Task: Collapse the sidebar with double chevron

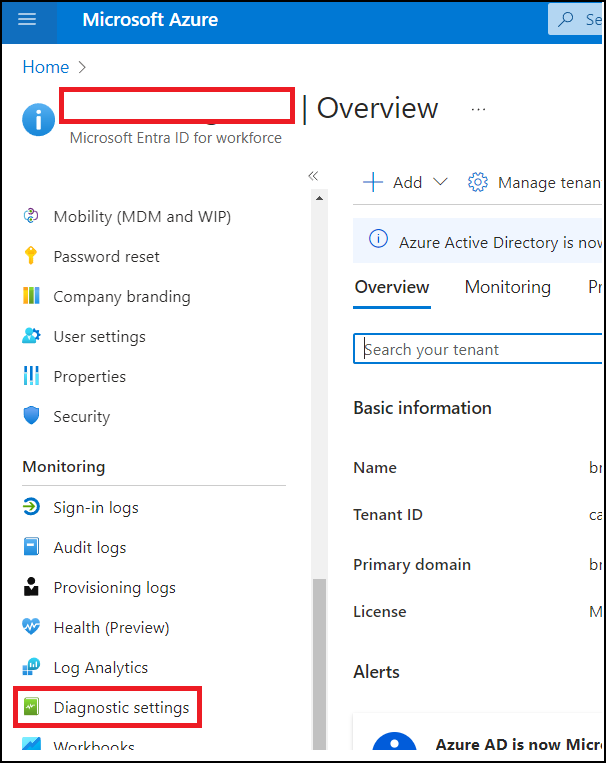Action: (x=313, y=176)
